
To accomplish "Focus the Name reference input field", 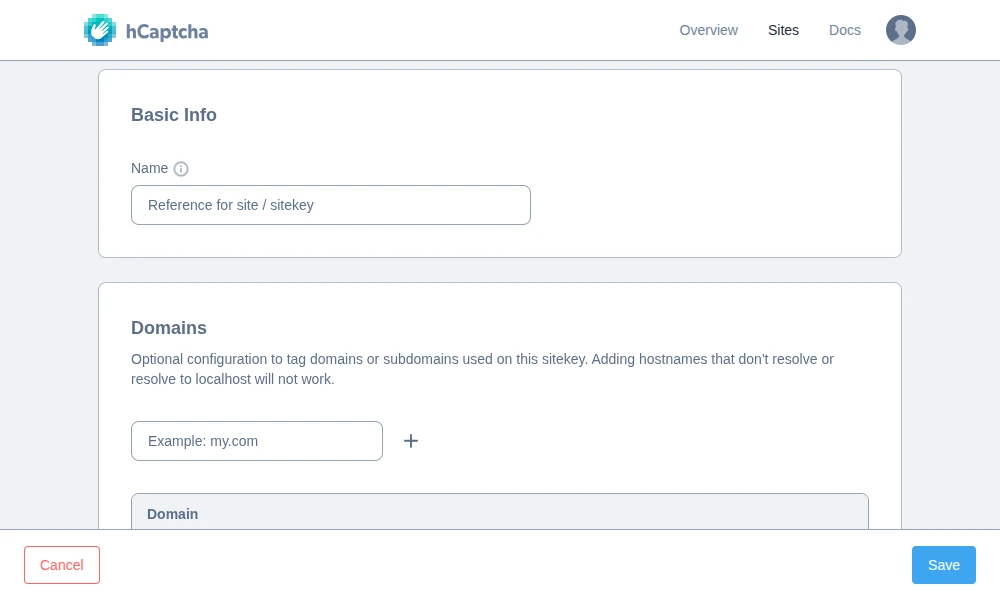I will click(330, 205).
